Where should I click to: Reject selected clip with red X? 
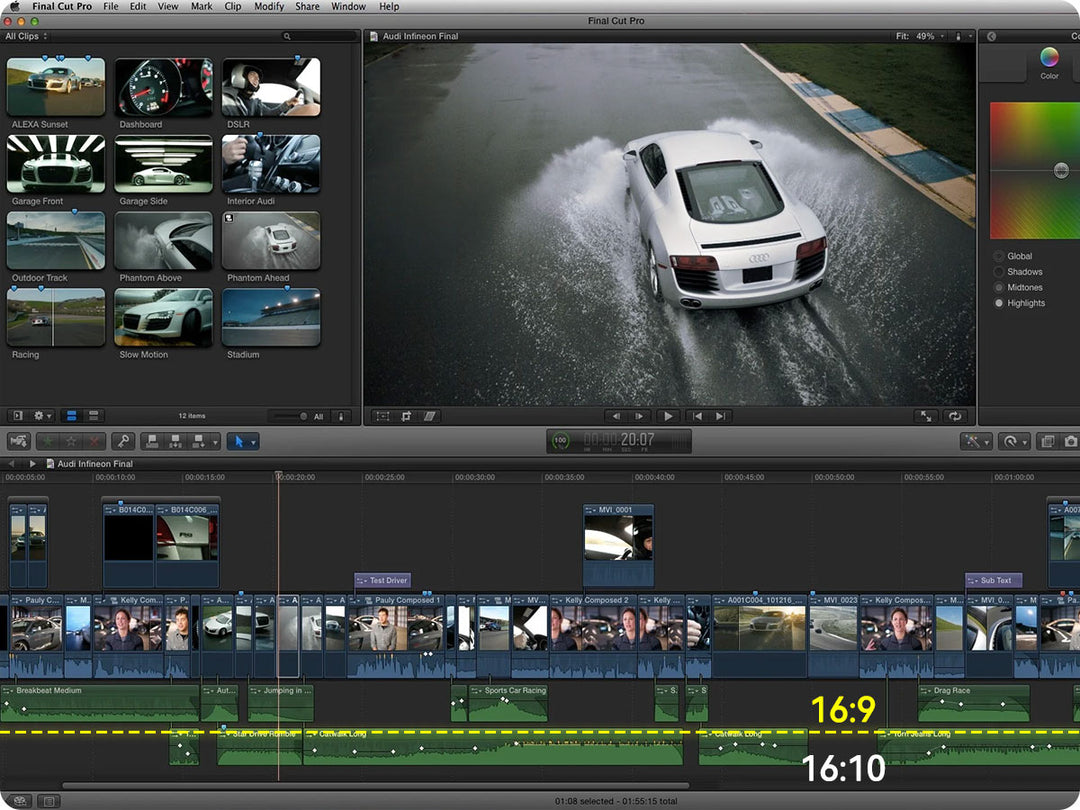(94, 441)
